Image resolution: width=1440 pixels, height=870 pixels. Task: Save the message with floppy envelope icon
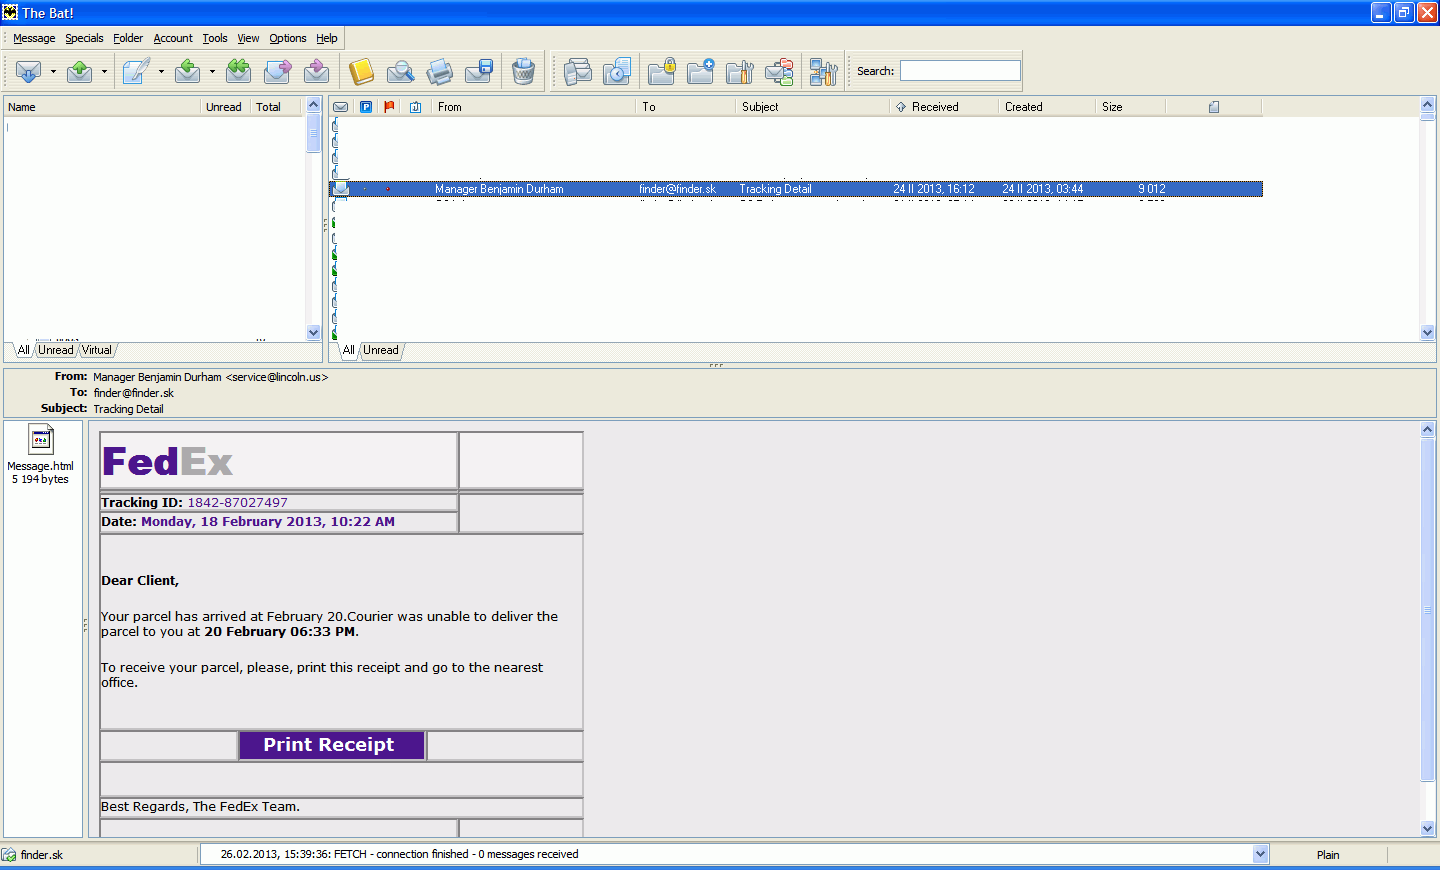coord(479,71)
